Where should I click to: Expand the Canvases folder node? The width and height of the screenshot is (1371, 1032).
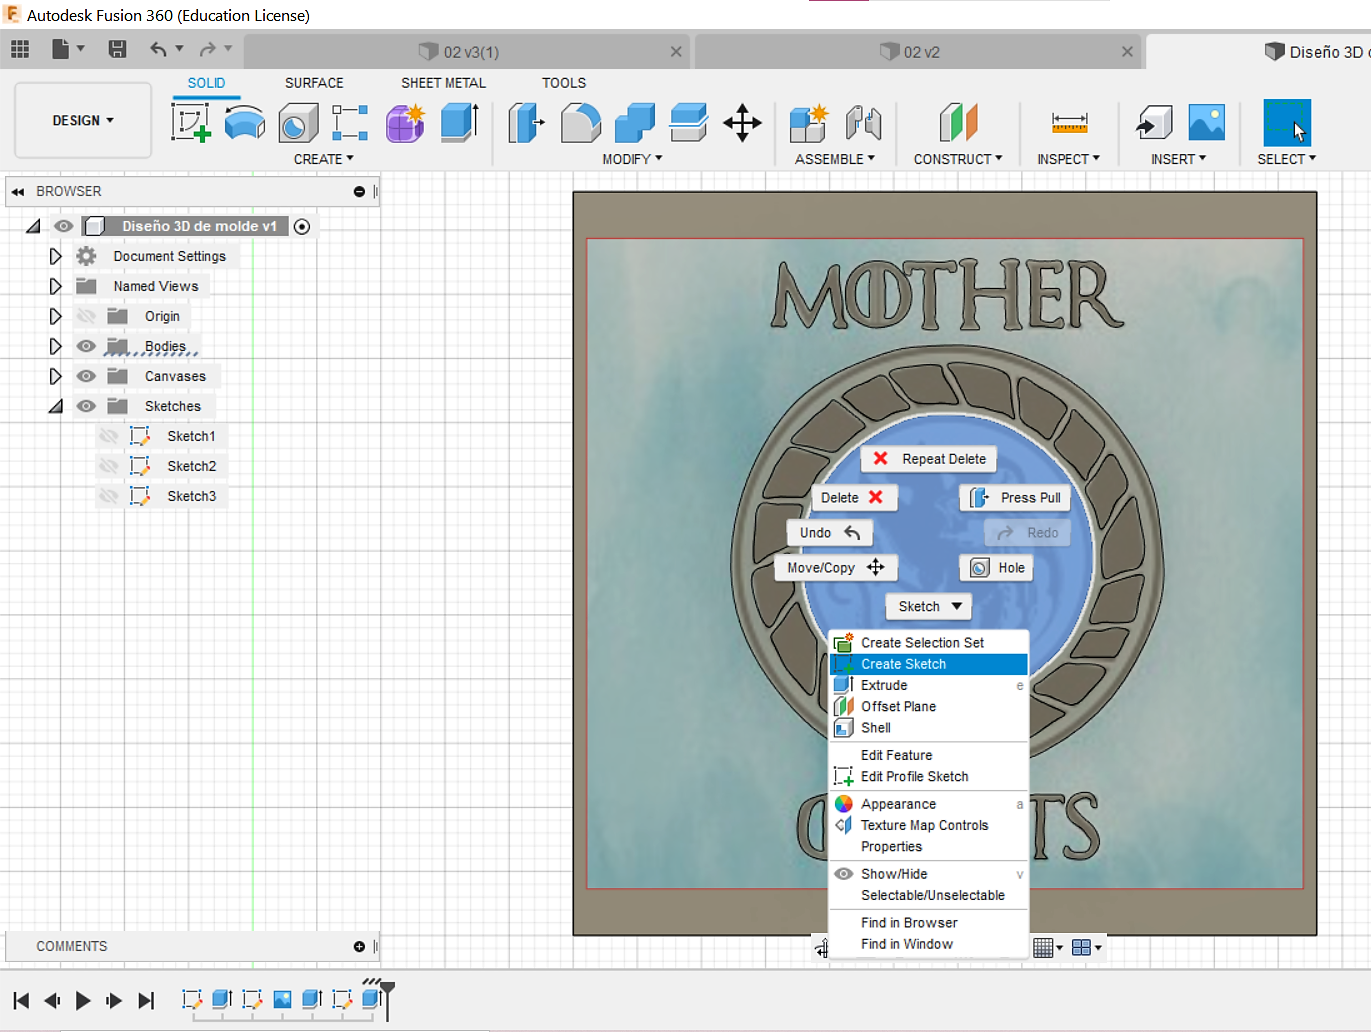point(55,376)
